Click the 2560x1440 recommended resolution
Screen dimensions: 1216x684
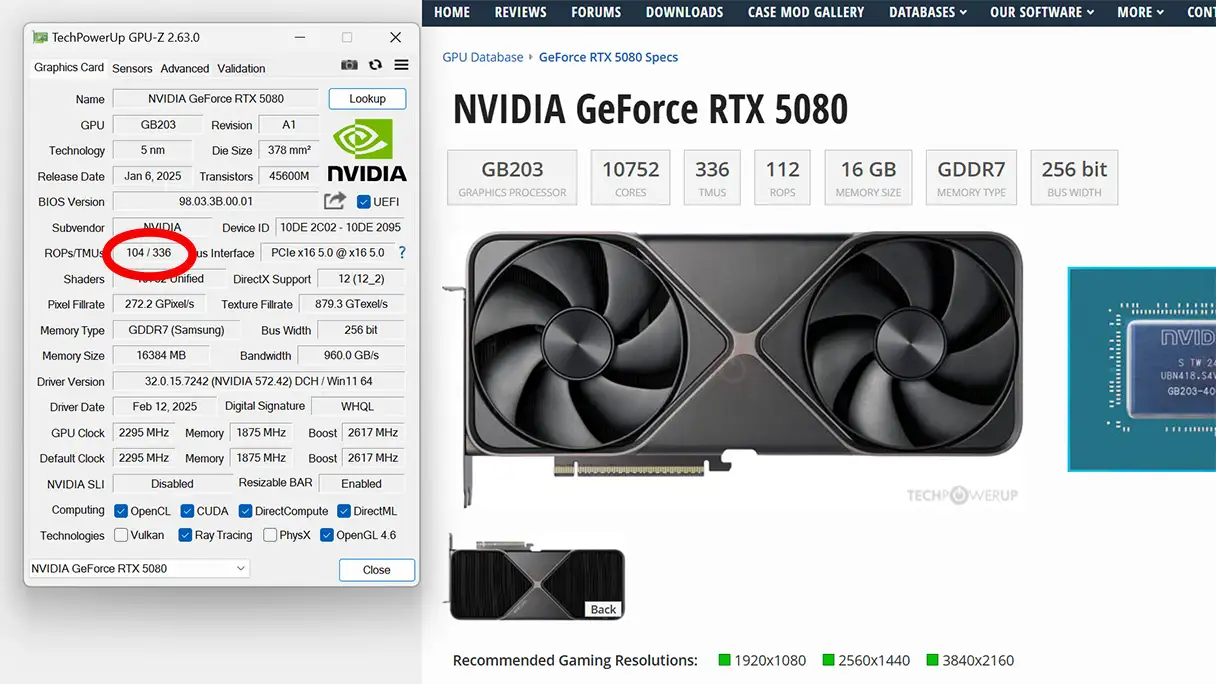pyautogui.click(x=866, y=660)
